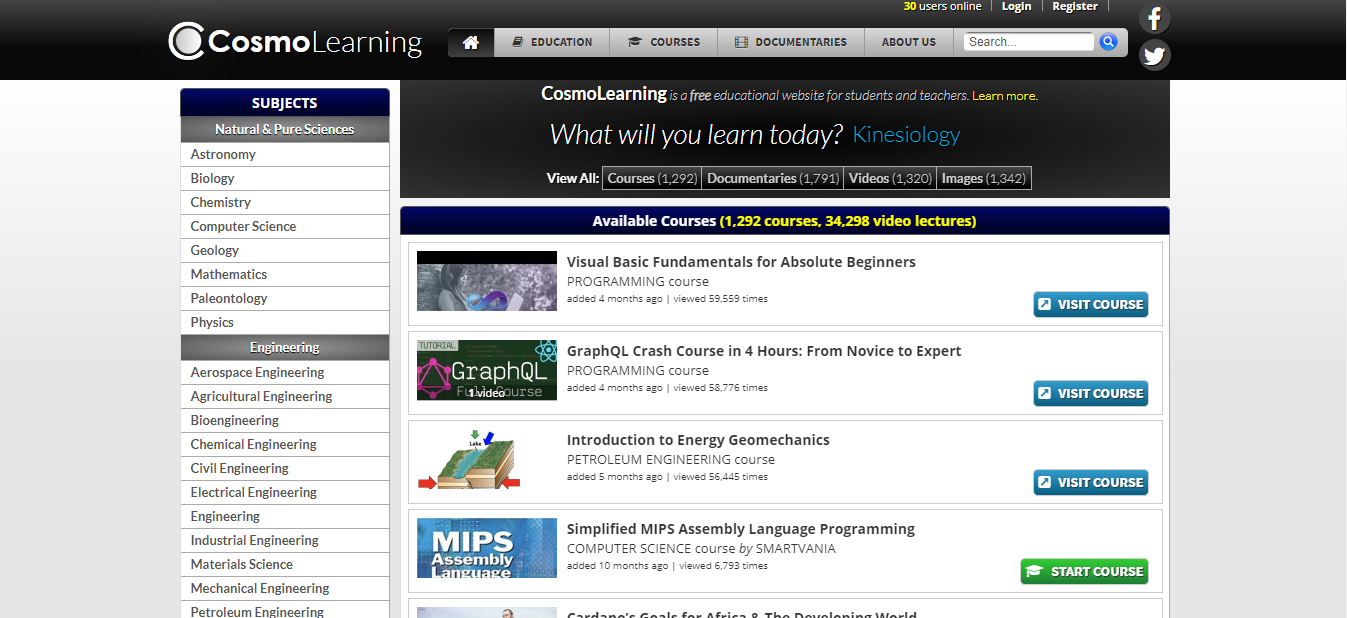The width and height of the screenshot is (1347, 618).
Task: Open the Education menu
Action: pyautogui.click(x=552, y=42)
